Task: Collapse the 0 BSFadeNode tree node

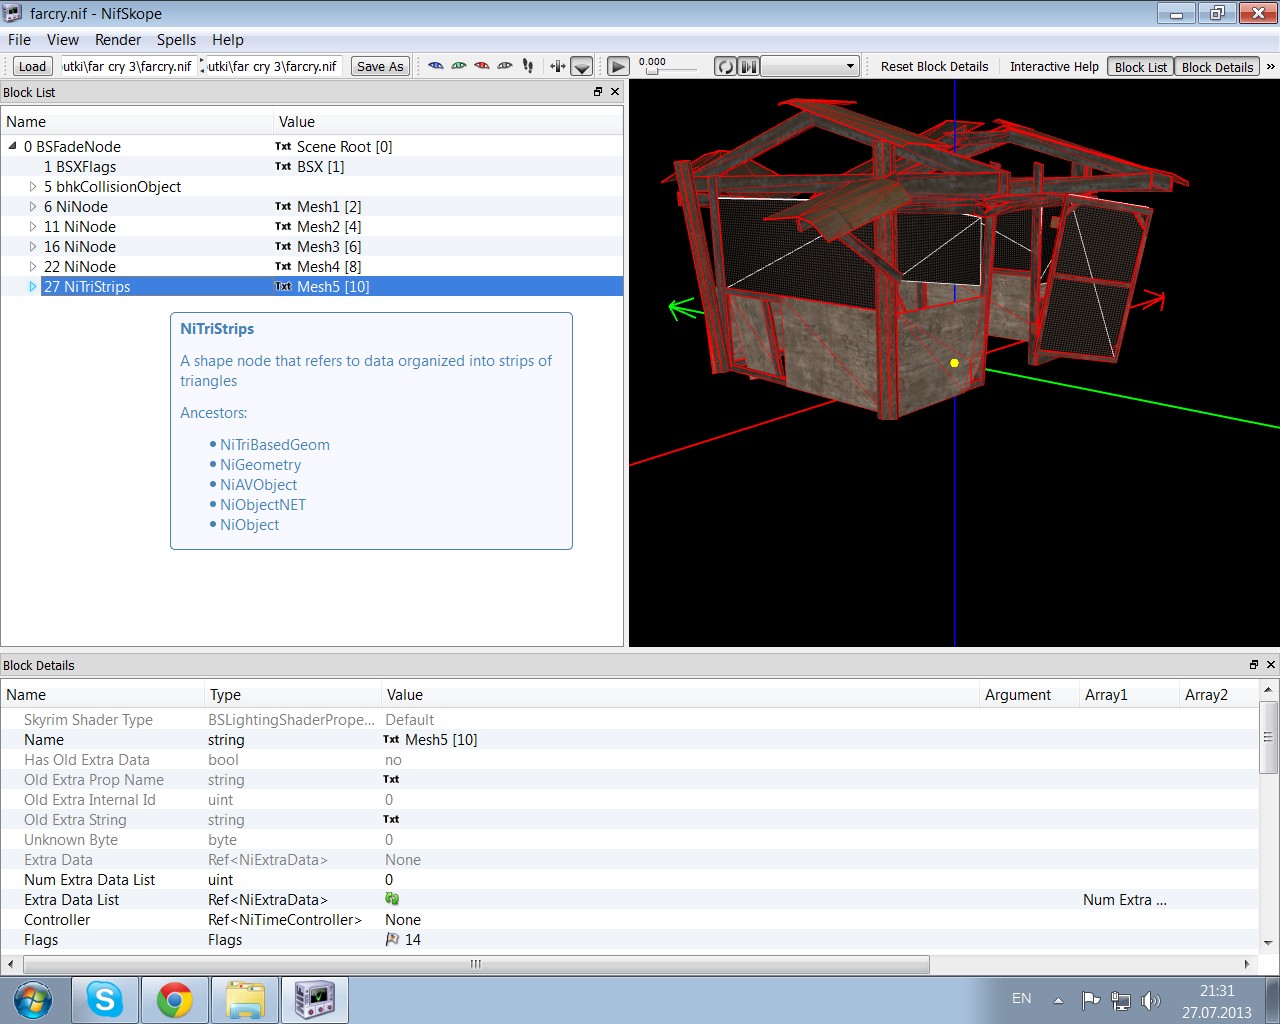Action: (x=13, y=146)
